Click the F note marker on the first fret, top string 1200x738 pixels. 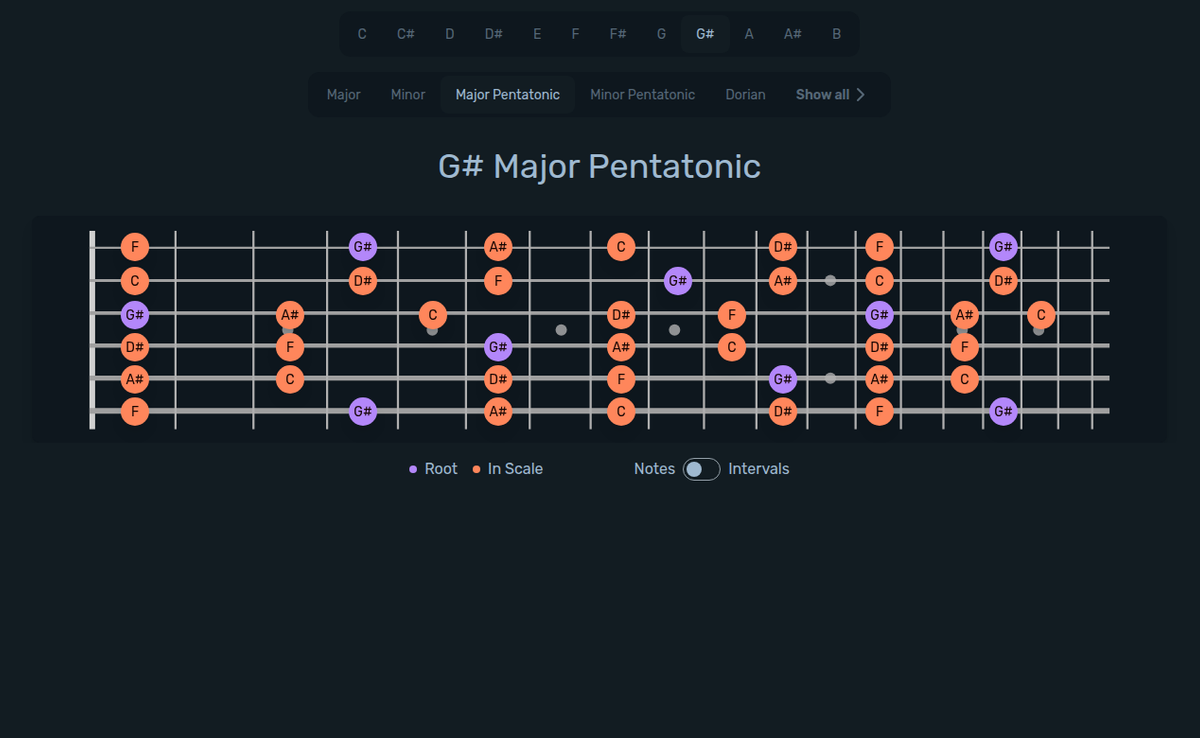(135, 247)
